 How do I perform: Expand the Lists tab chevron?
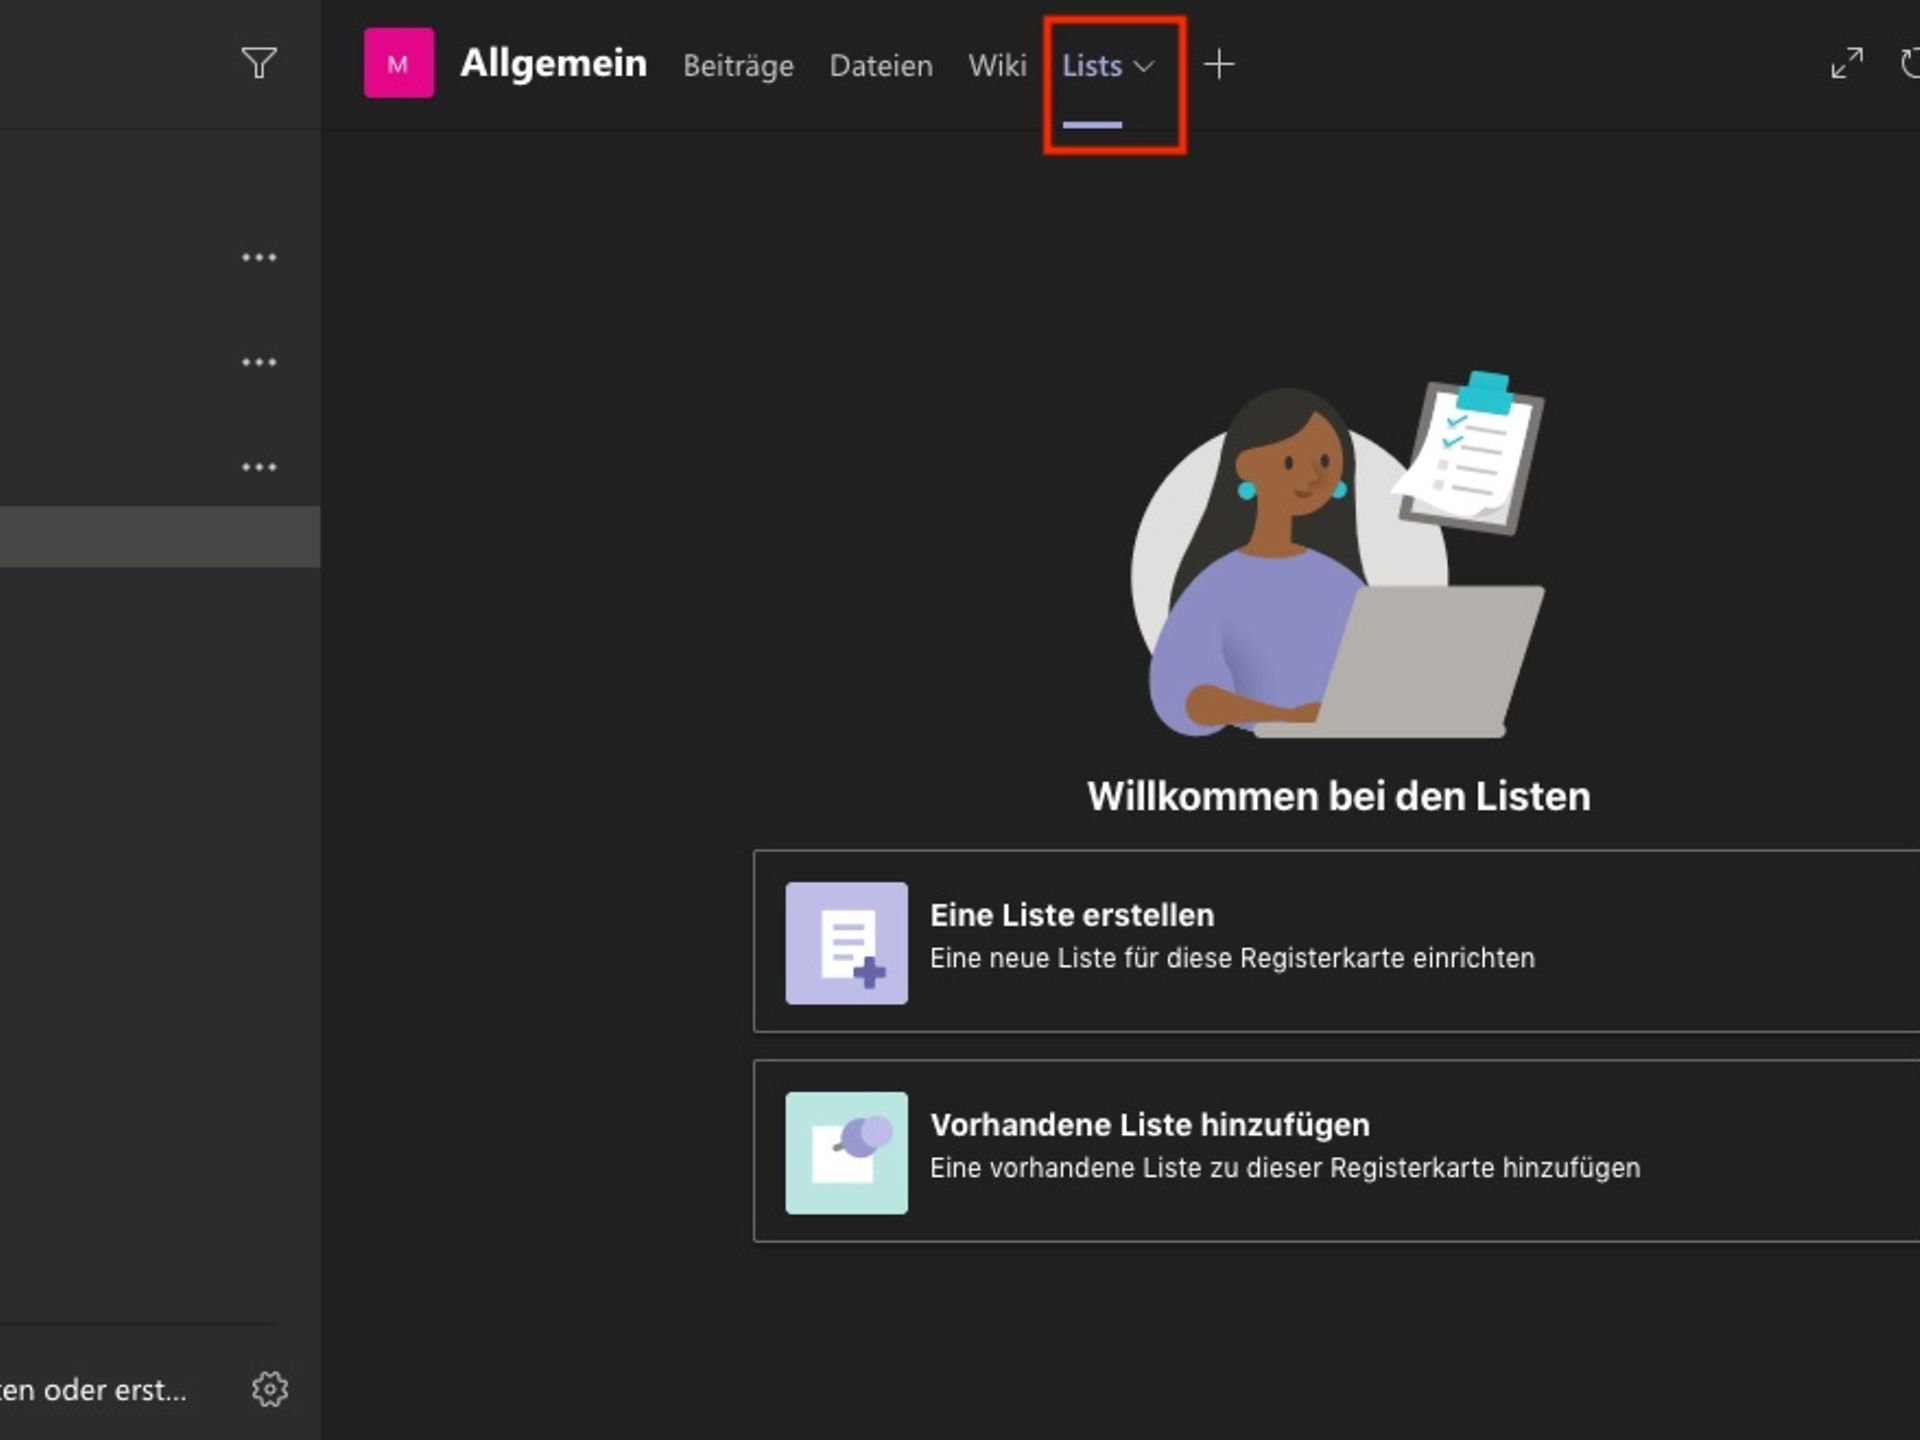coord(1145,66)
